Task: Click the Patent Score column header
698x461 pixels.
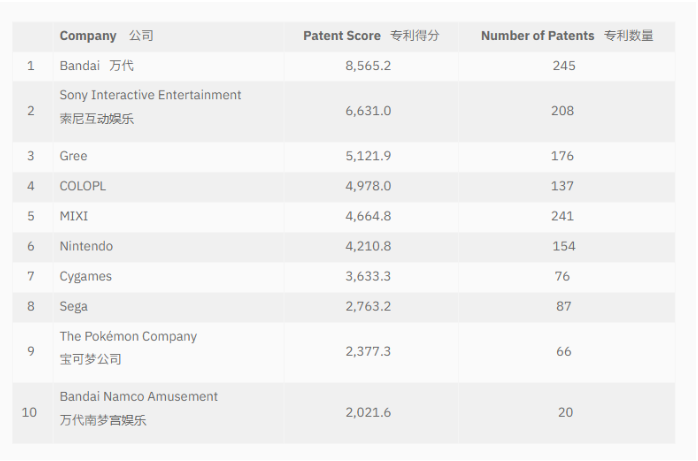Action: click(371, 36)
